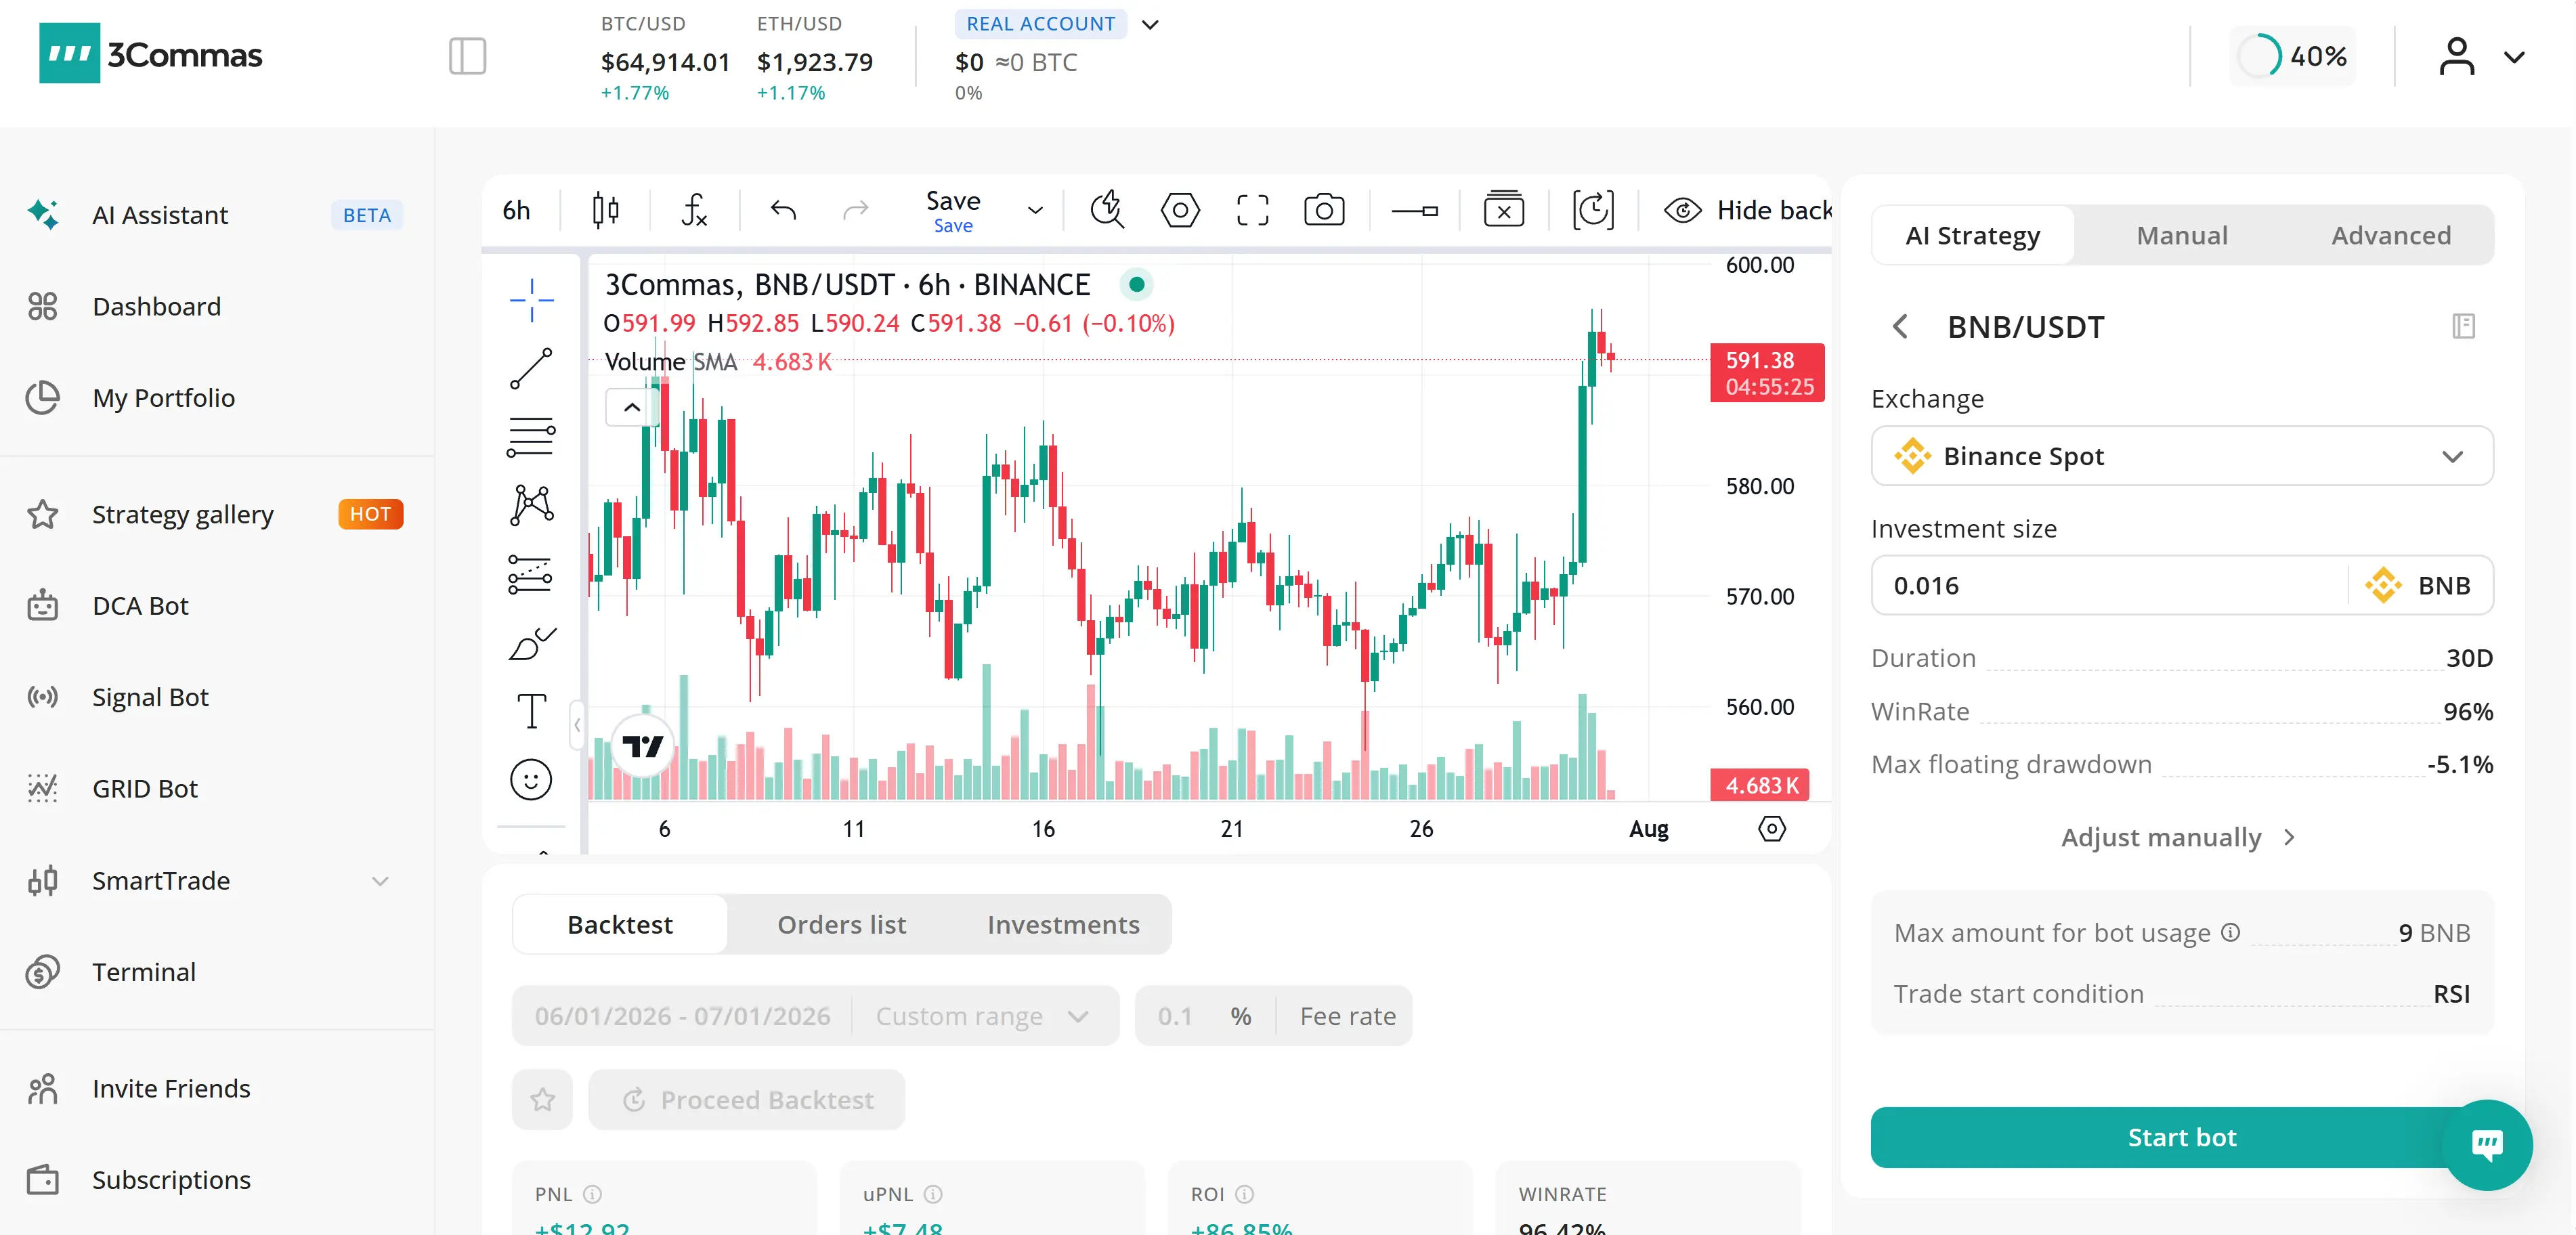Open the Orders list tab
This screenshot has width=2576, height=1235.
pyautogui.click(x=841, y=925)
